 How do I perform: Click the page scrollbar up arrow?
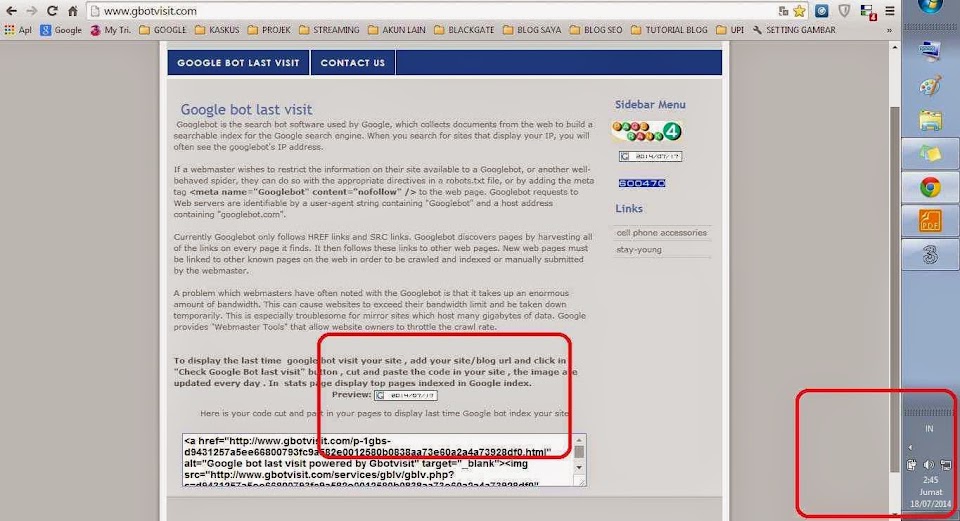pyautogui.click(x=894, y=47)
